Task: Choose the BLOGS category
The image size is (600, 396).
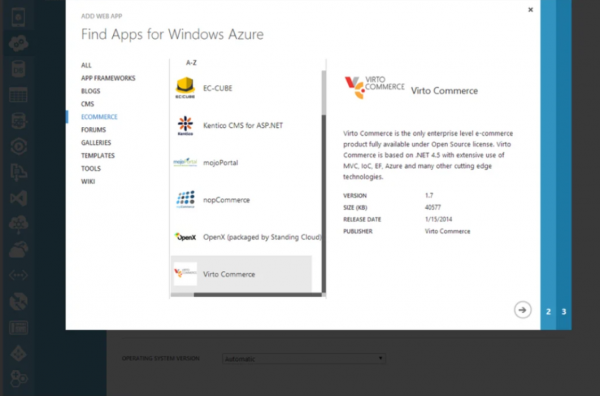Action: point(90,91)
